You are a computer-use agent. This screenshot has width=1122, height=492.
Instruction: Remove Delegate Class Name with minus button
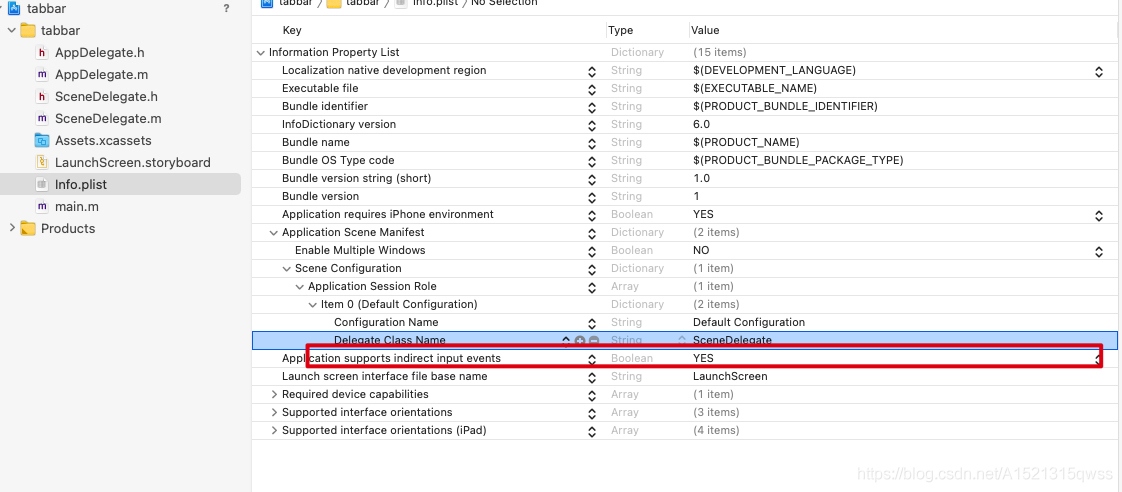[593, 340]
